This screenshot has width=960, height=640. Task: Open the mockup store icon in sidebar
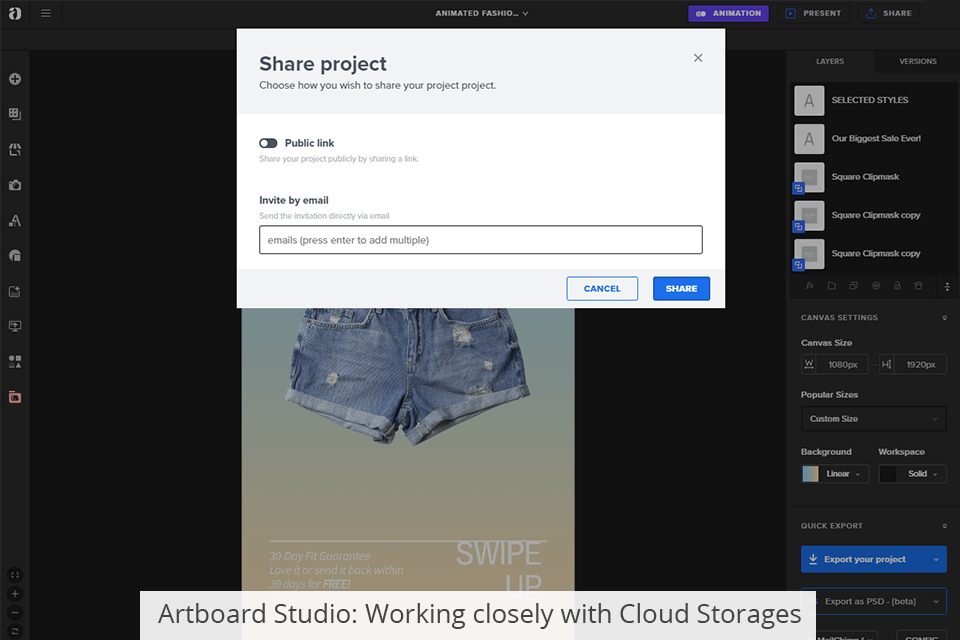15,149
